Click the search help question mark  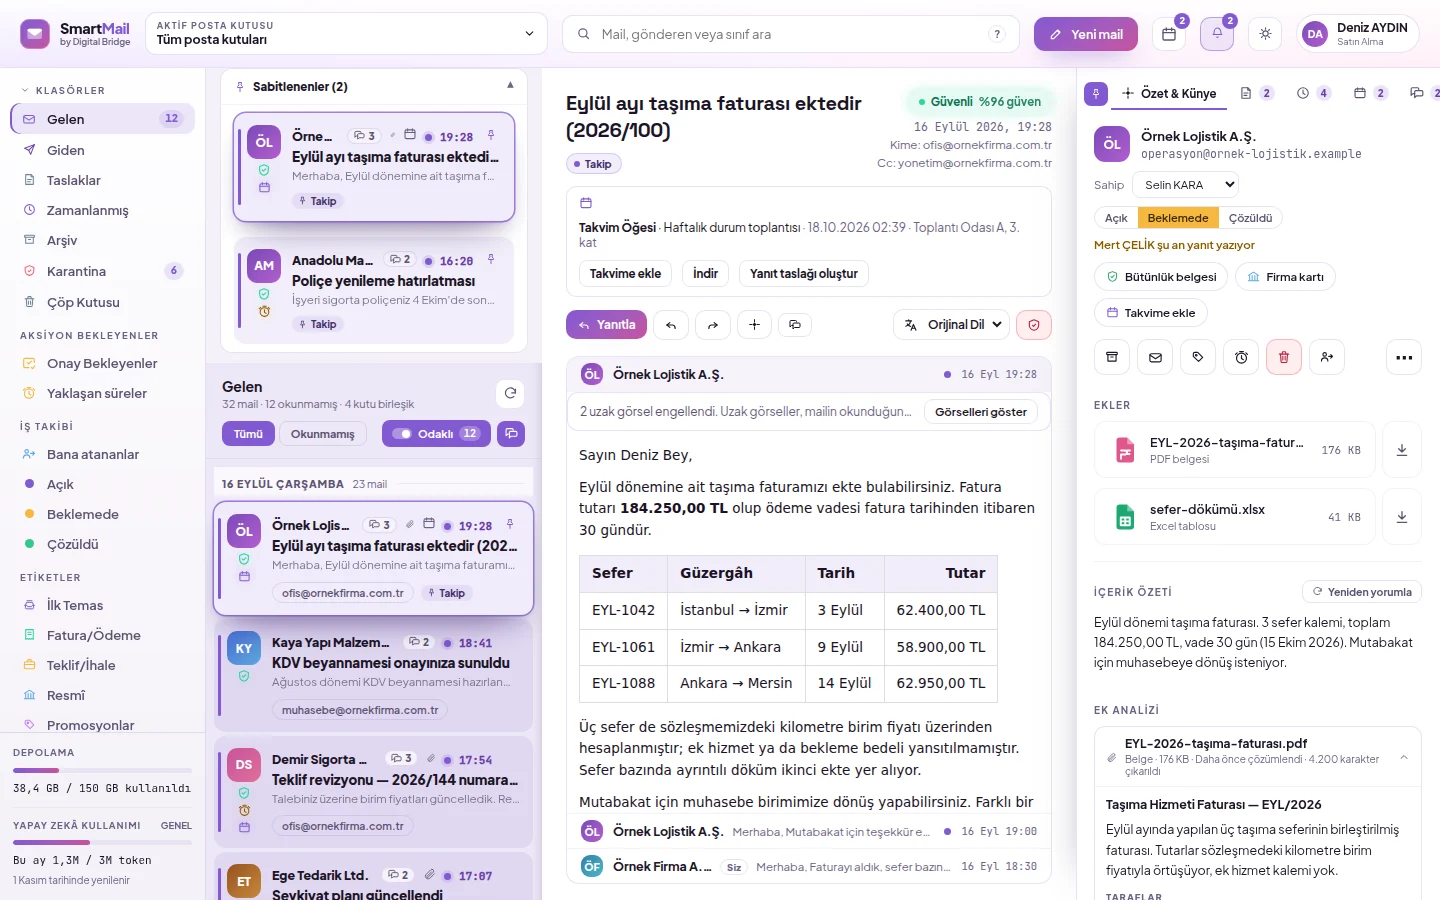[x=997, y=34]
